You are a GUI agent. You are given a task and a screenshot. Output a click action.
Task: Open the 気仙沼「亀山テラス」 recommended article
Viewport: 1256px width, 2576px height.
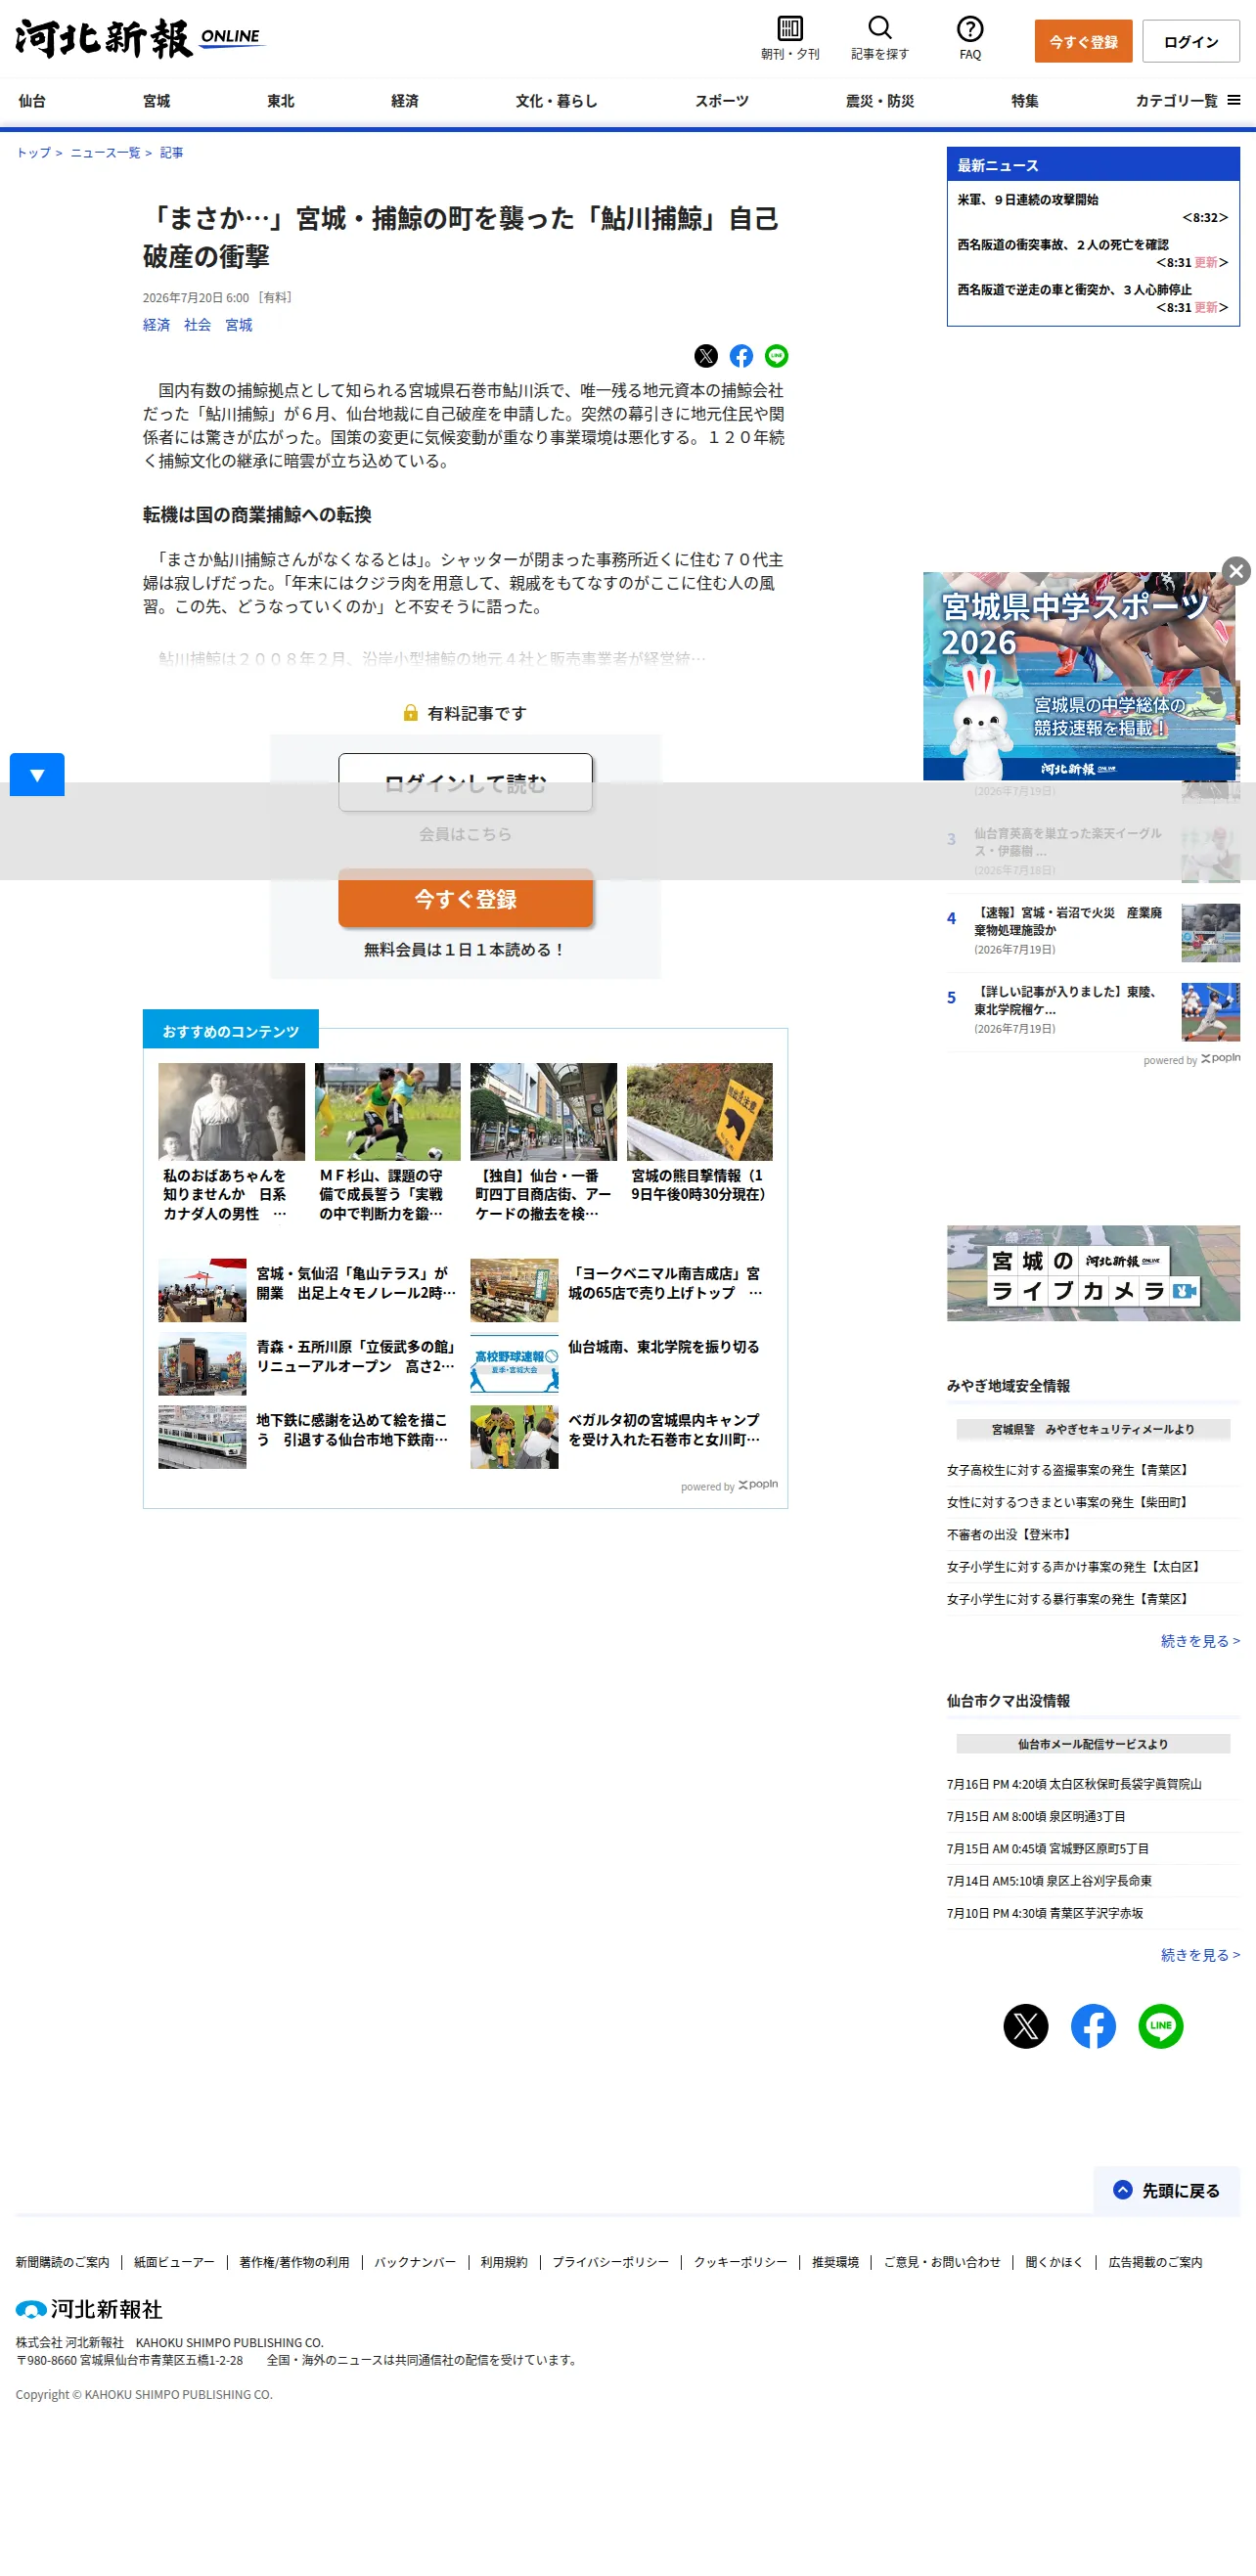coord(309,1290)
